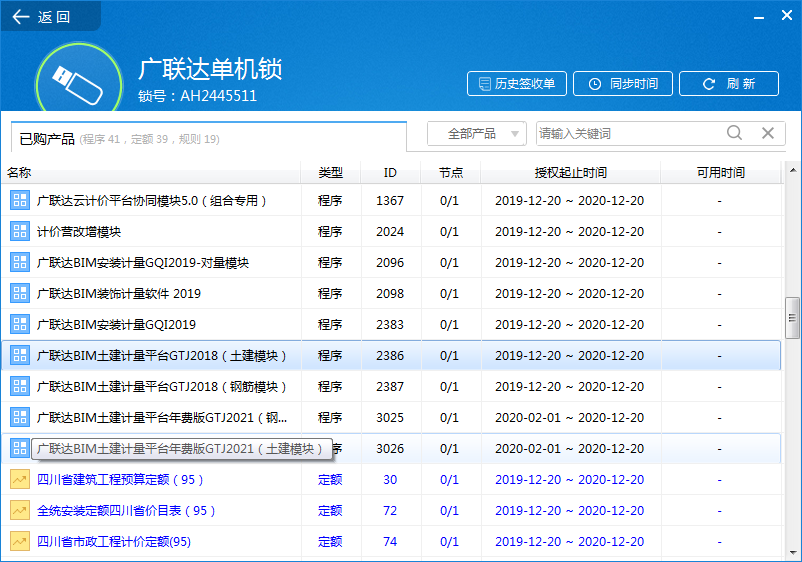Sort by the 类型 column header
The image size is (802, 562).
(x=330, y=173)
